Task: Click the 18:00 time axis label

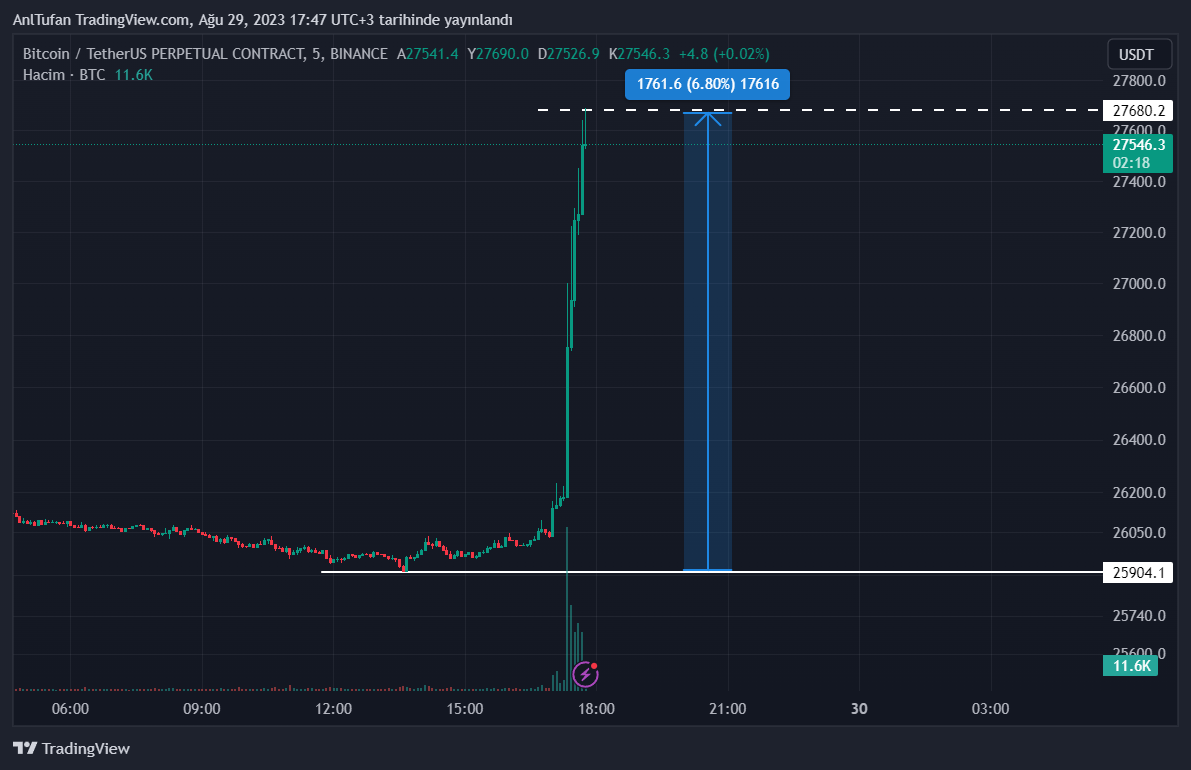Action: [x=596, y=709]
